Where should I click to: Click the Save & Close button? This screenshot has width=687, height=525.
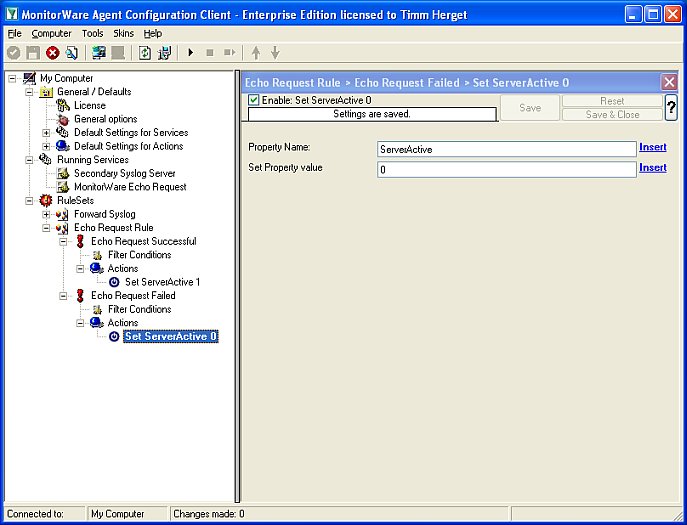tap(612, 114)
